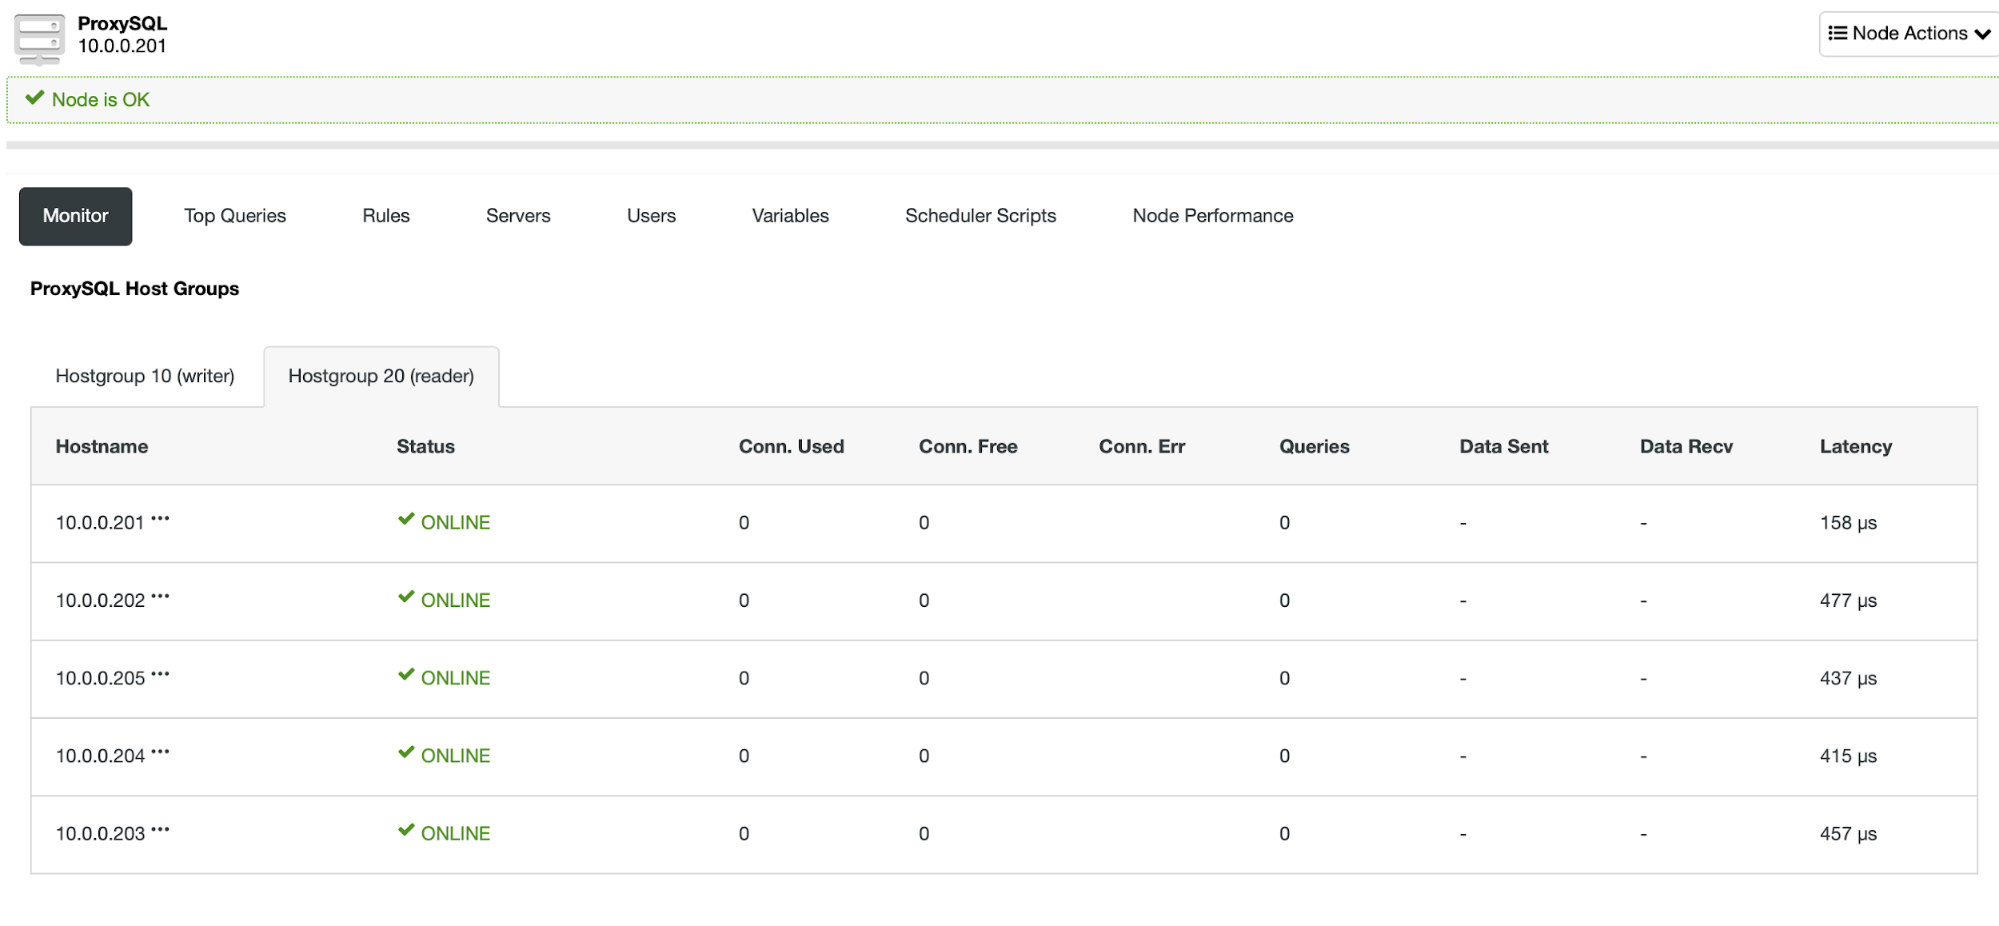
Task: Click the 437 µs latency value
Action: pyautogui.click(x=1848, y=679)
